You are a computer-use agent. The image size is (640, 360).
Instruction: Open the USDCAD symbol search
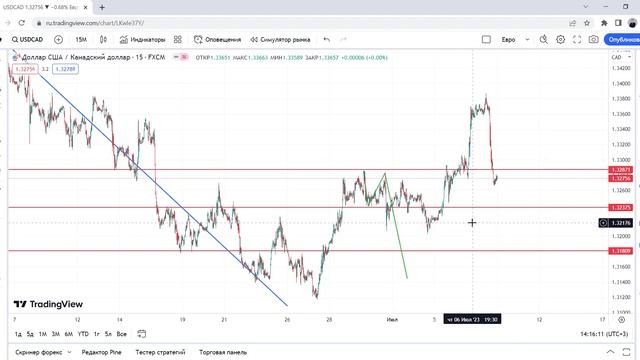pyautogui.click(x=27, y=40)
